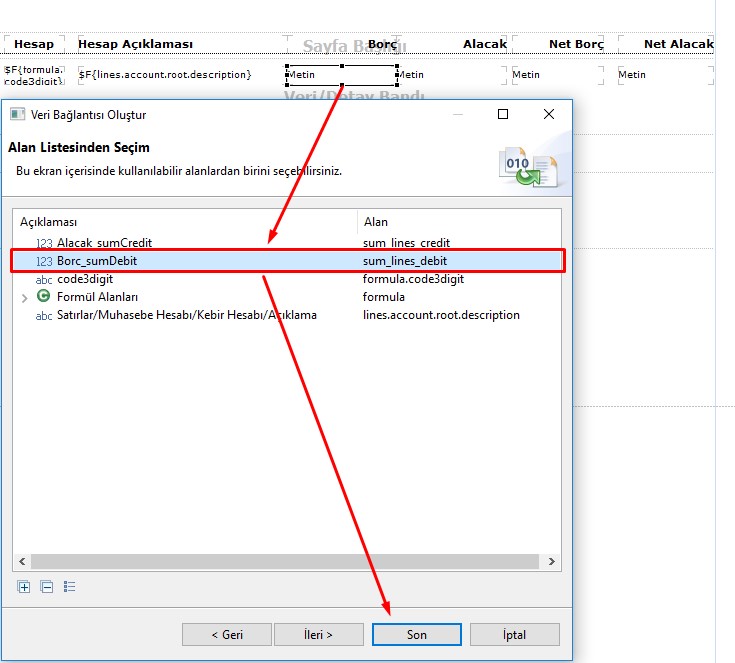735x663 pixels.
Task: Expand the Formül Alanları tree node
Action: point(25,298)
